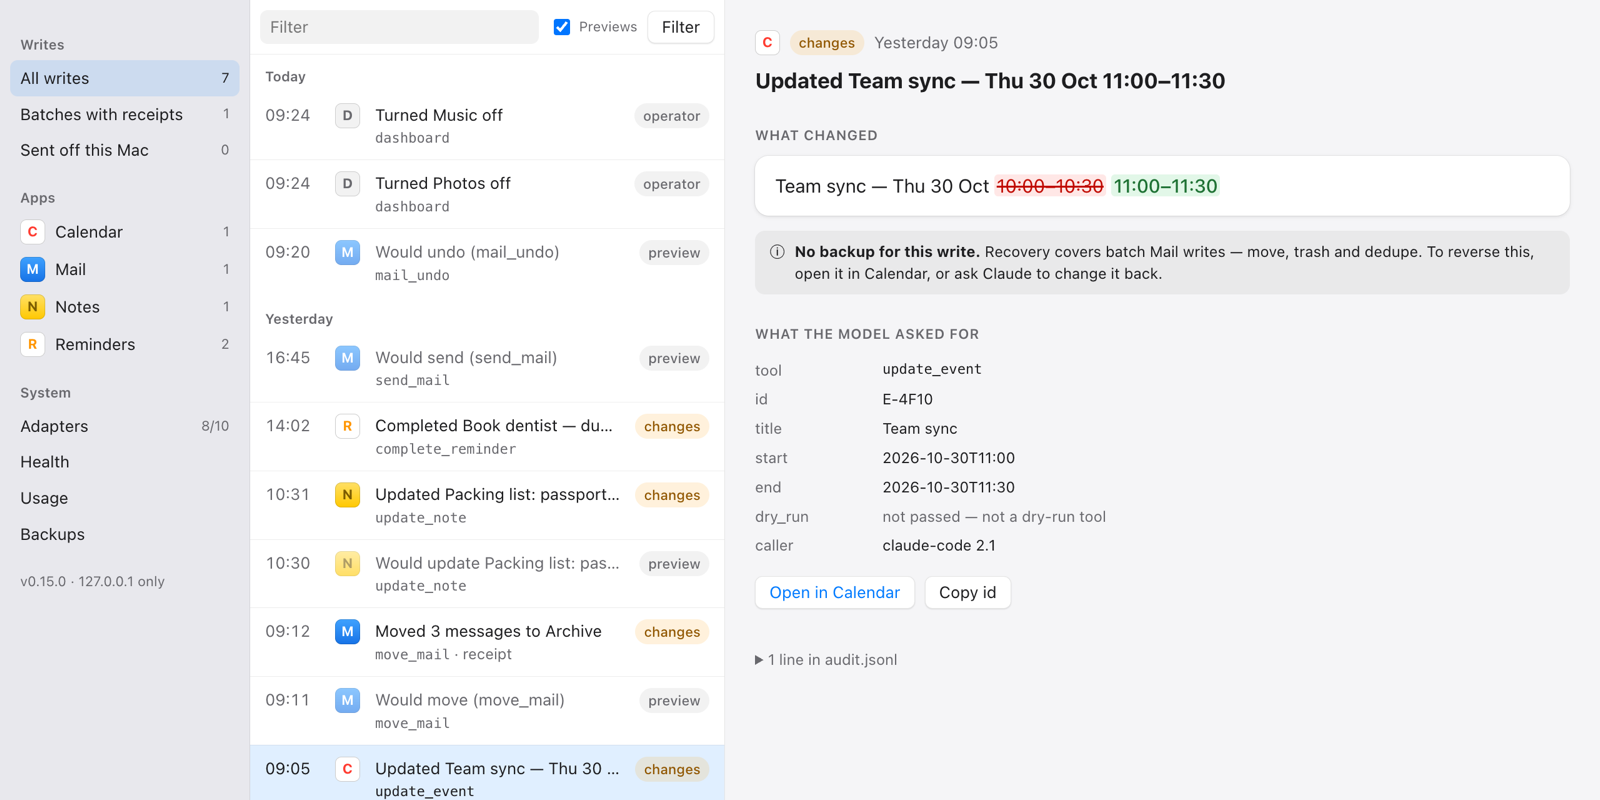
Task: Click the Reminders app icon in sidebar
Action: [32, 344]
